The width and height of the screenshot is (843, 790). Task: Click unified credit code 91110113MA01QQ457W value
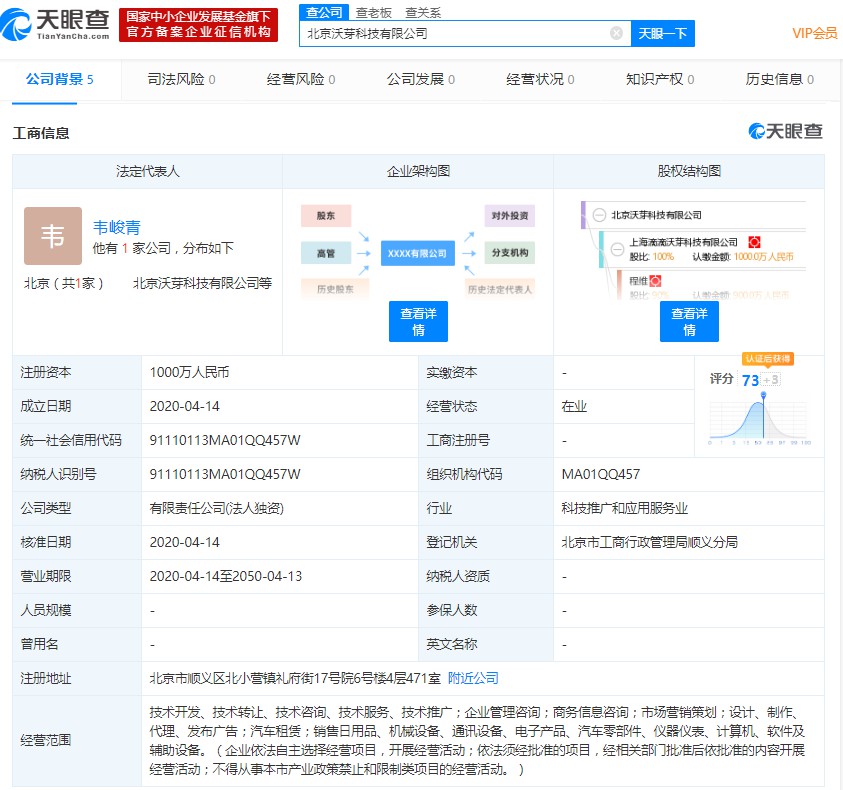click(x=225, y=440)
